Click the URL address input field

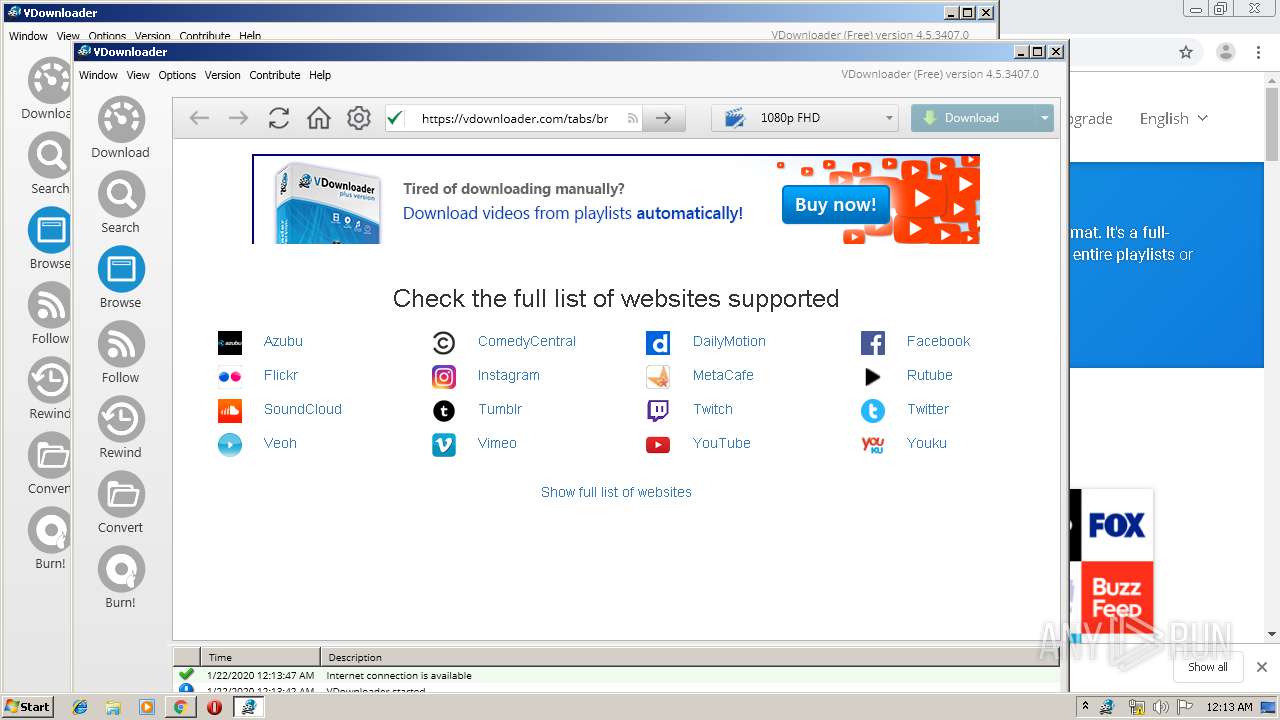tap(515, 118)
